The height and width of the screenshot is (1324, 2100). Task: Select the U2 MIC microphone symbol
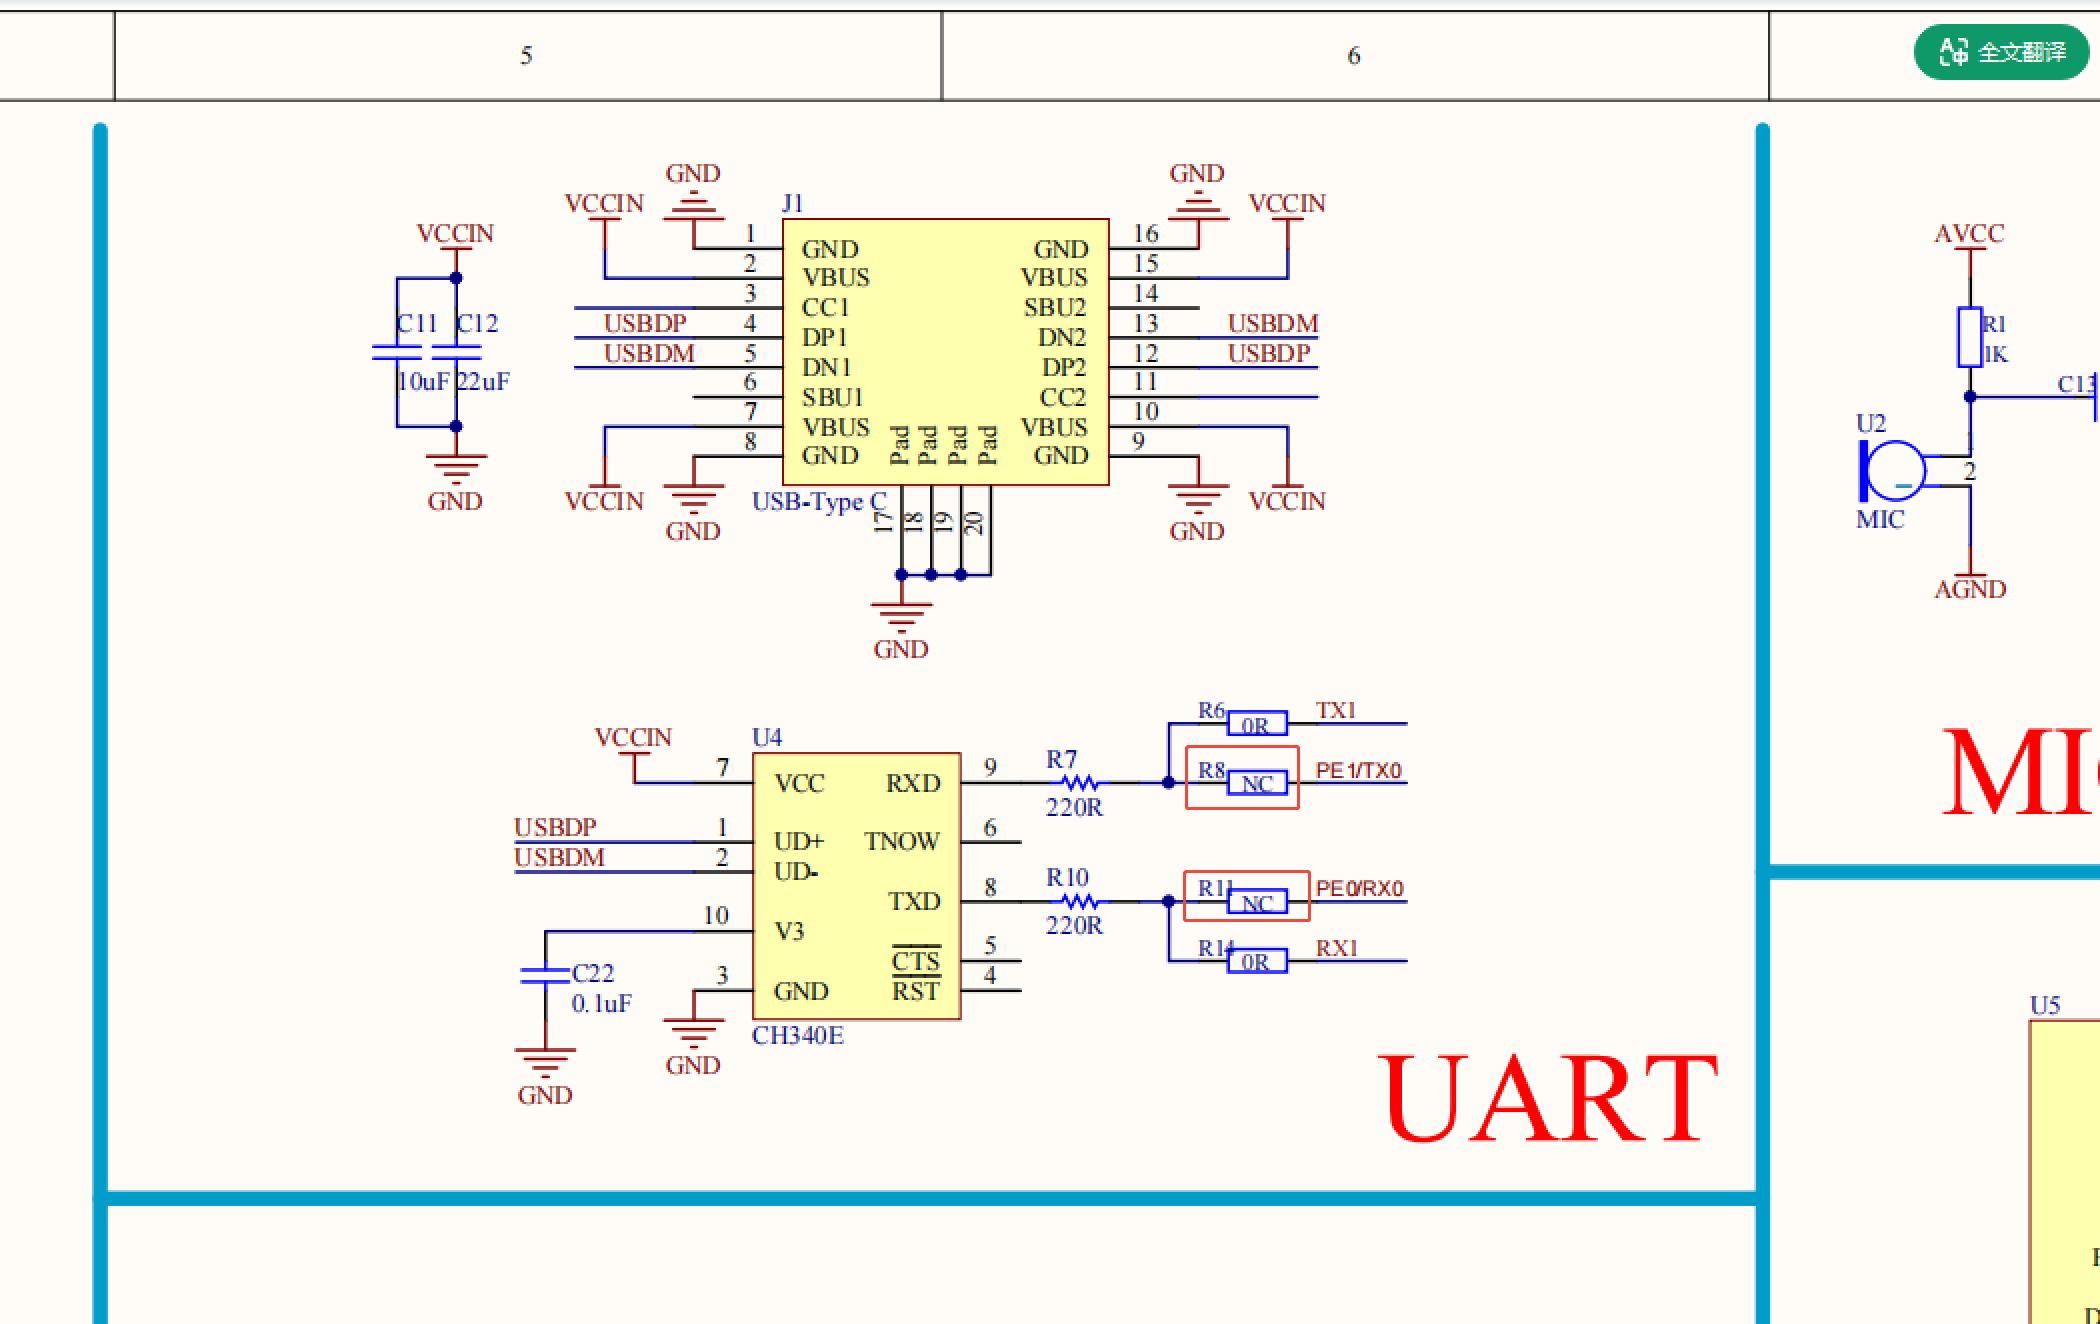pyautogui.click(x=1892, y=470)
